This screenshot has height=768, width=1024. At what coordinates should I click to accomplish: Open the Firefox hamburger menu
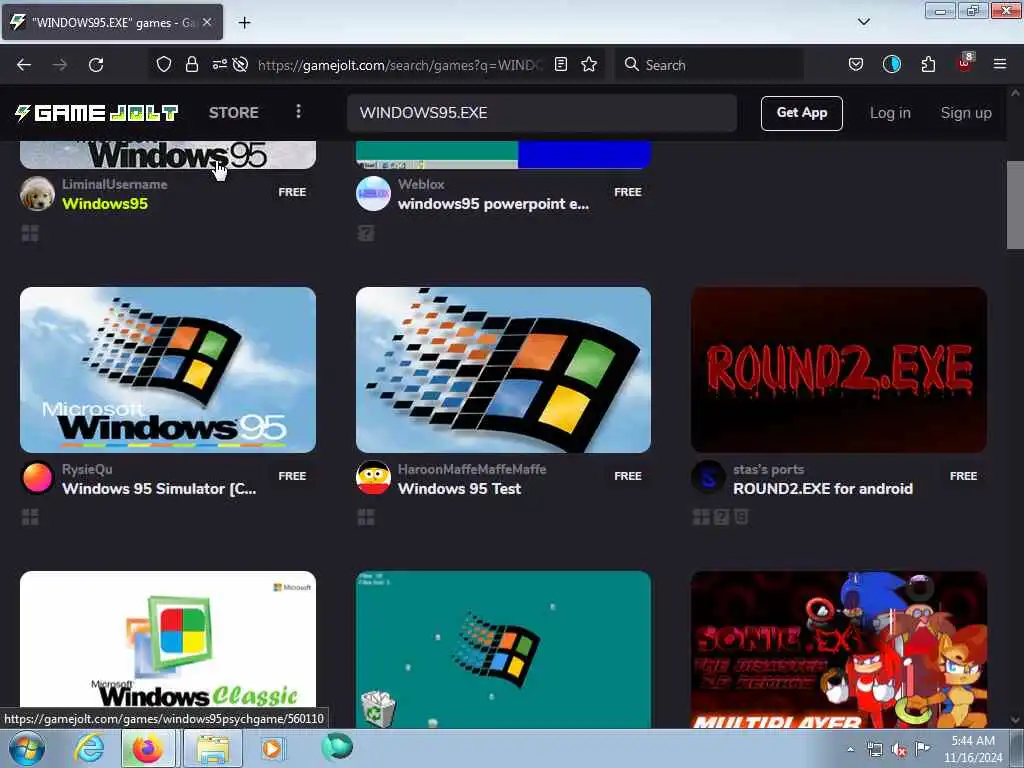1000,64
